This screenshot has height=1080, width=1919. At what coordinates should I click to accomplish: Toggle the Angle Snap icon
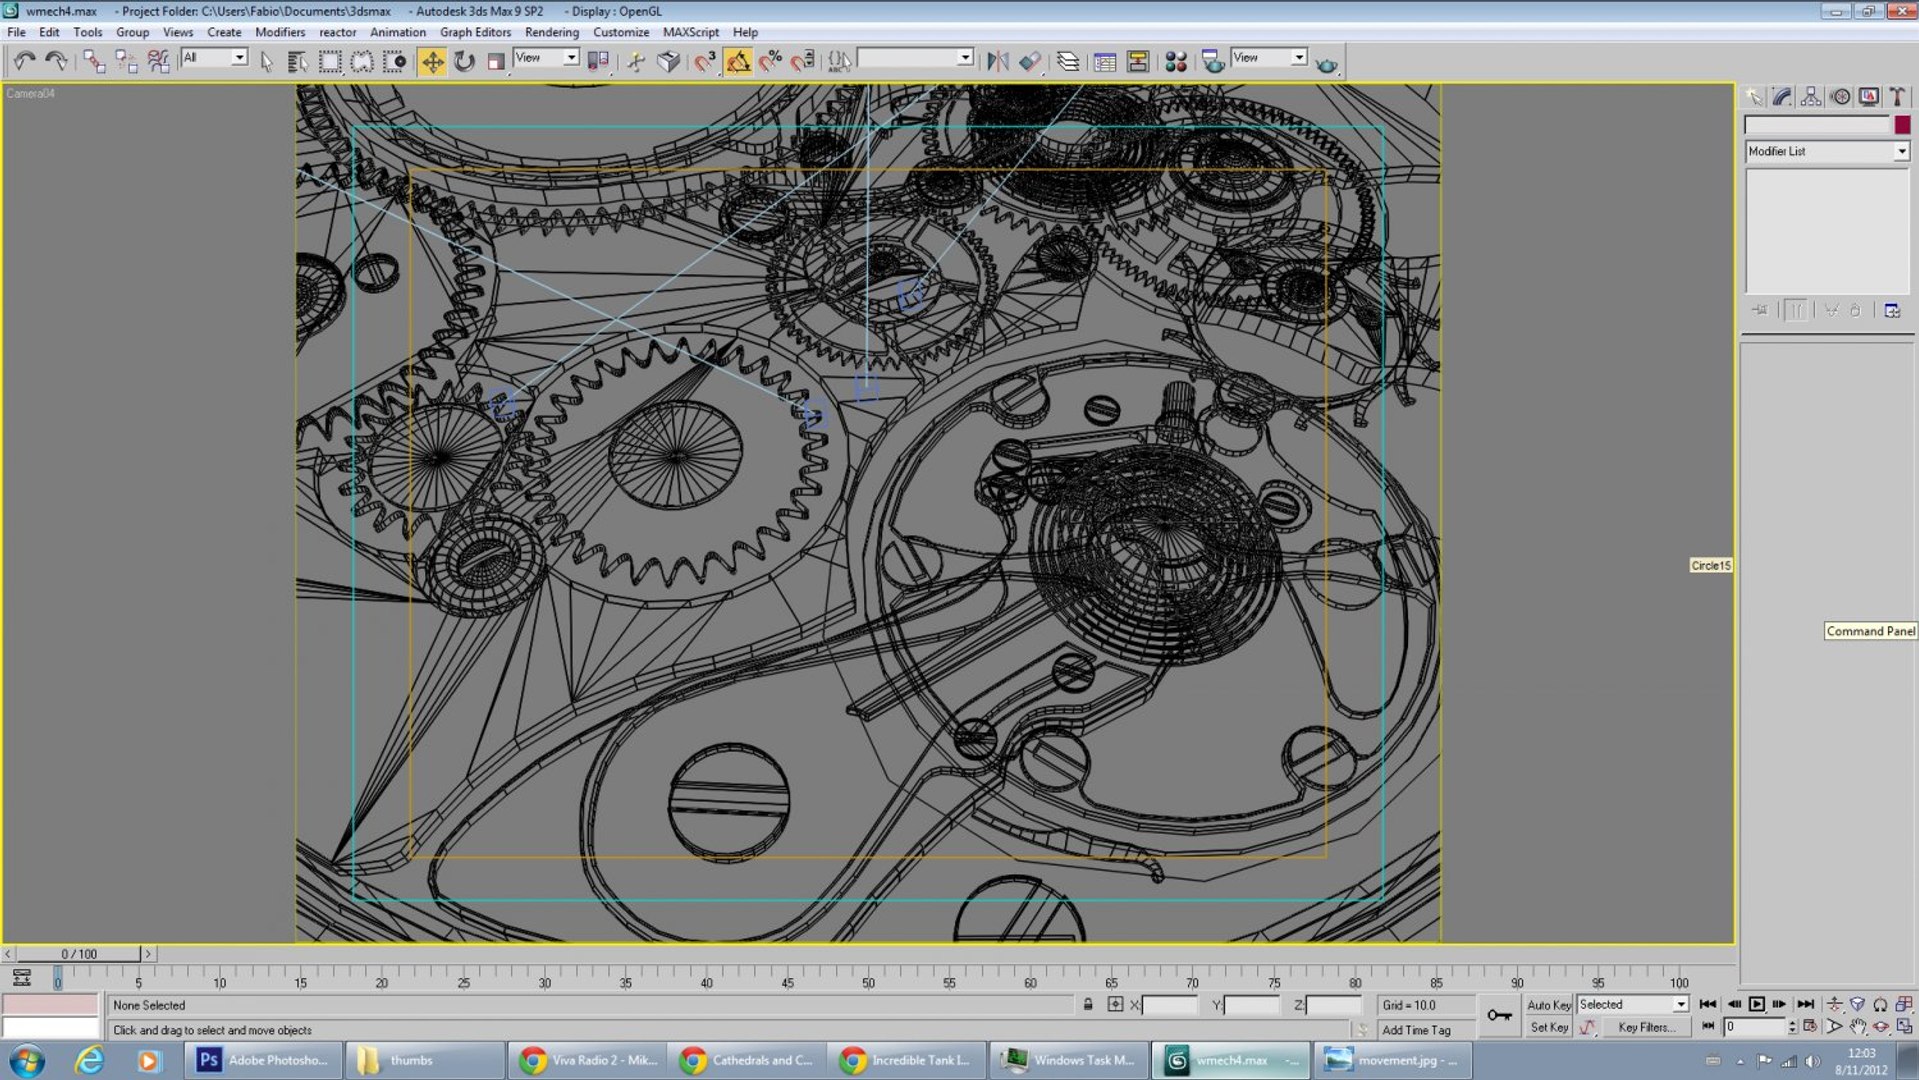(x=738, y=62)
